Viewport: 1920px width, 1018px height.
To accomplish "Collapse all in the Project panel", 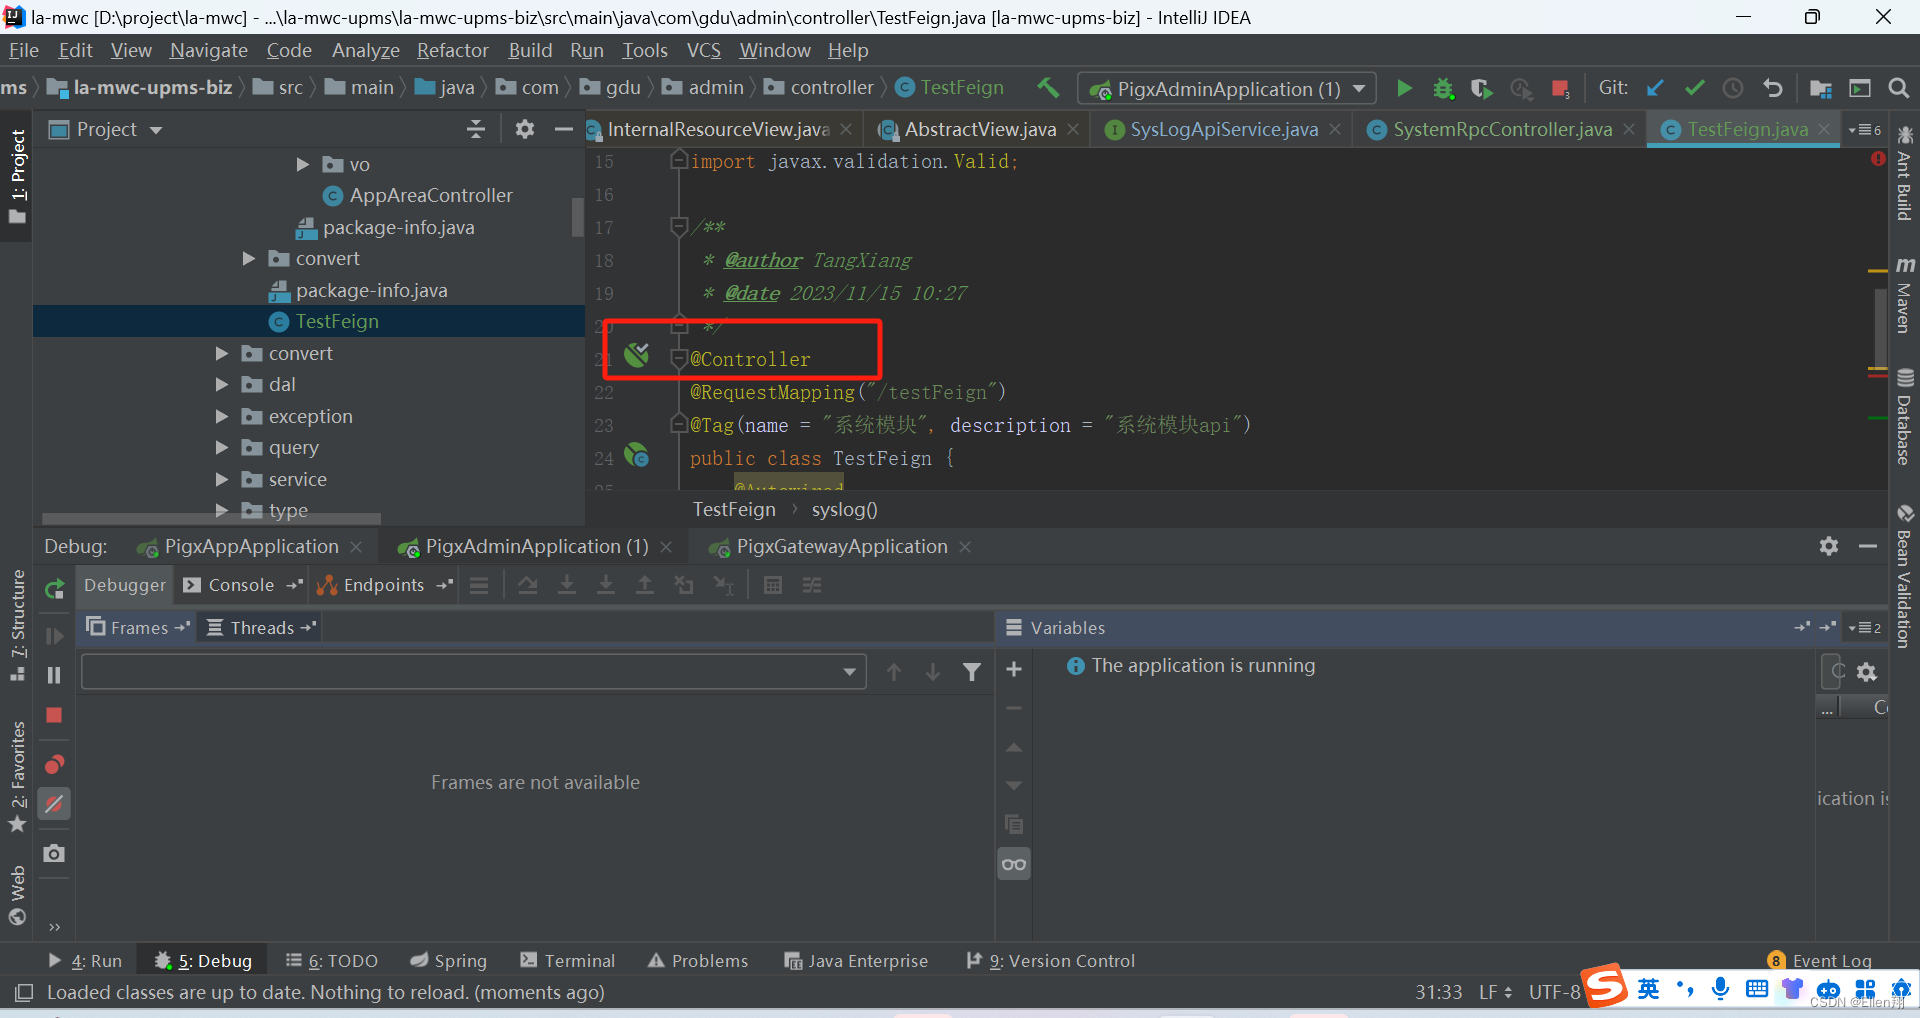I will click(x=476, y=129).
